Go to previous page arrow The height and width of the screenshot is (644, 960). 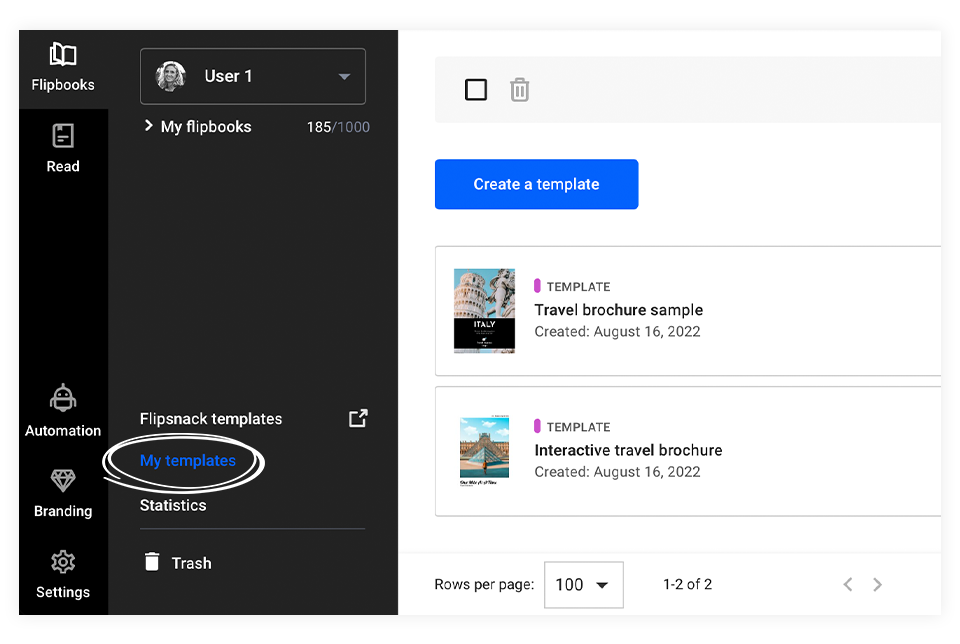pos(847,585)
